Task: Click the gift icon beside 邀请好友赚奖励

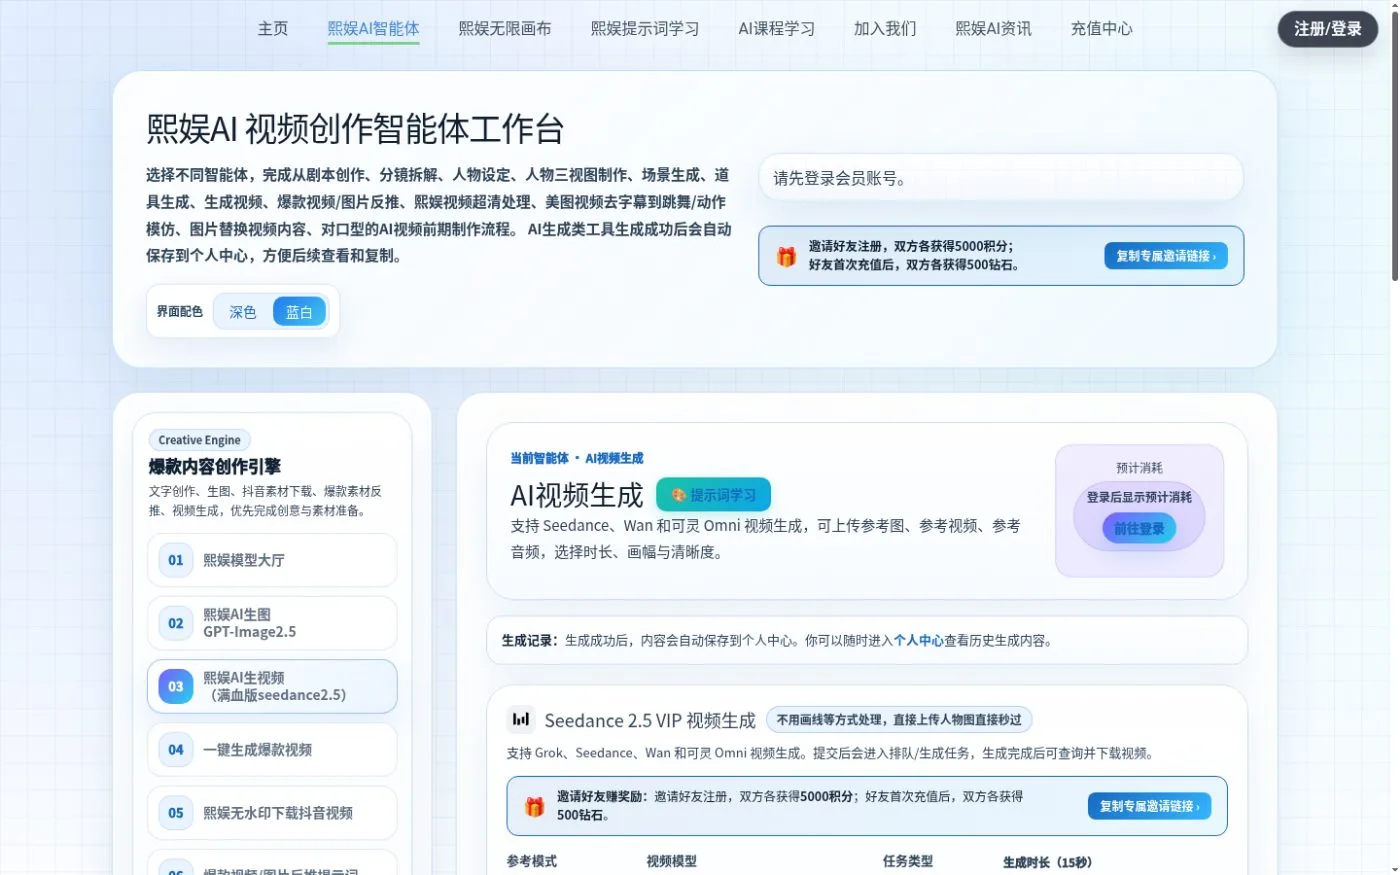Action: coord(535,806)
